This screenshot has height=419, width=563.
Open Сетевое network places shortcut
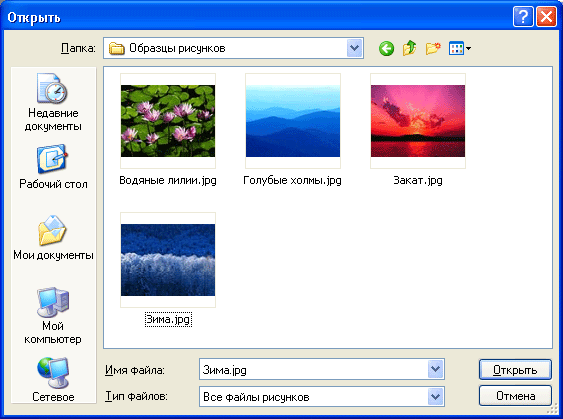(x=53, y=380)
